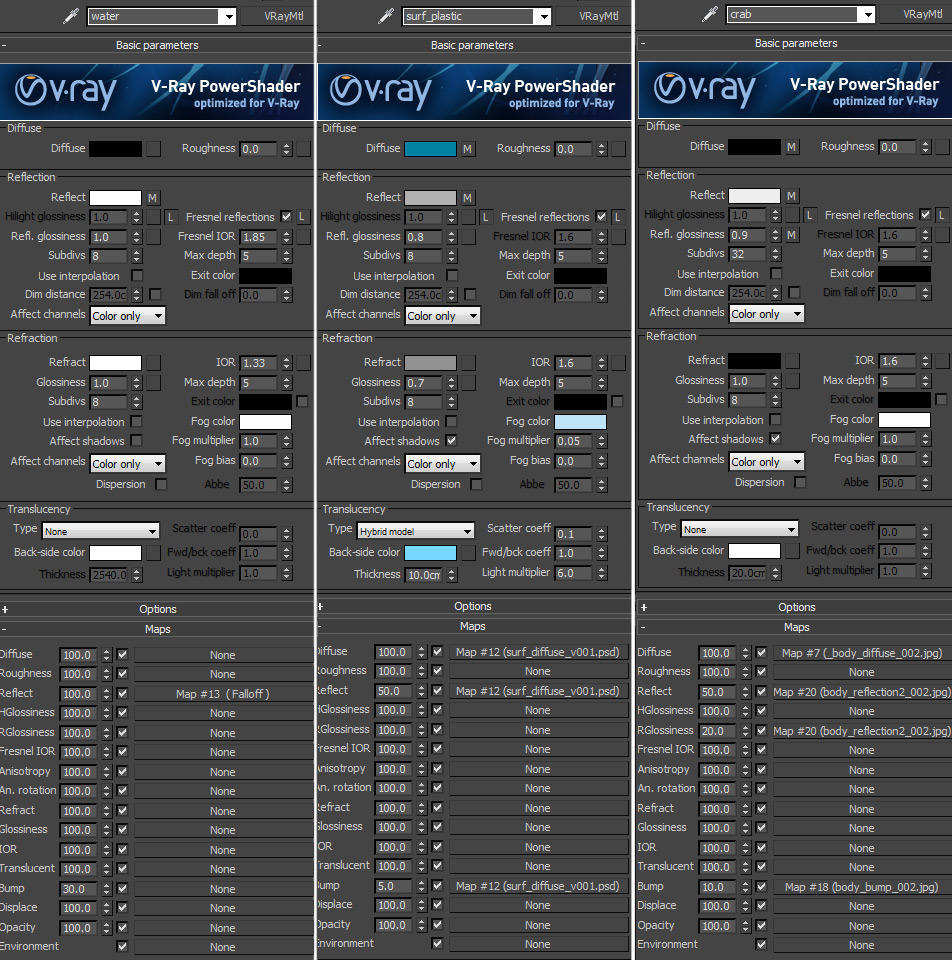Toggle surf_plastic Hilight glossiness lock L button

pyautogui.click(x=486, y=217)
